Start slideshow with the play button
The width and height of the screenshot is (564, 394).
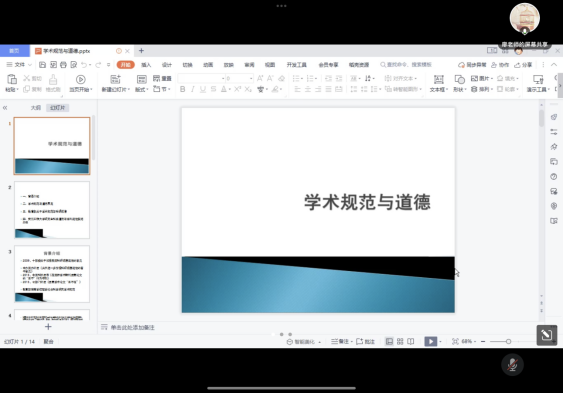pos(431,341)
